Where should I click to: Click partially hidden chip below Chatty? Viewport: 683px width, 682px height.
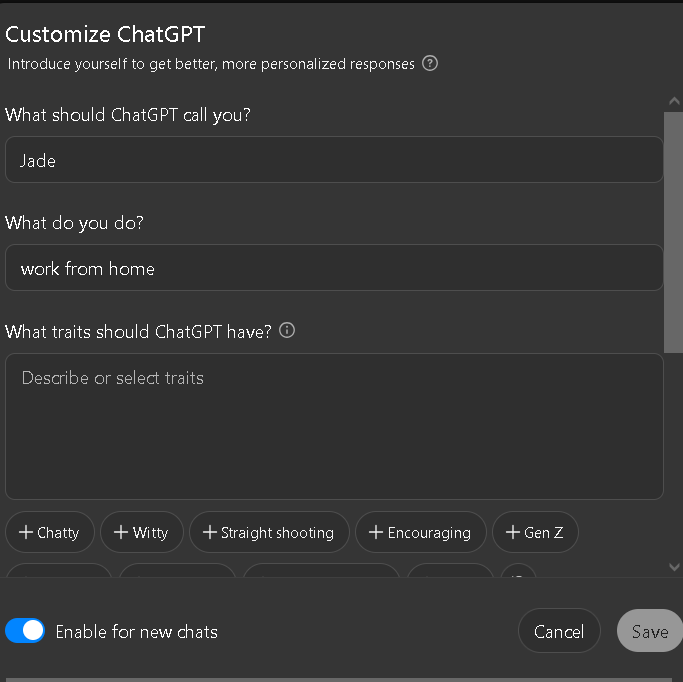pyautogui.click(x=59, y=571)
